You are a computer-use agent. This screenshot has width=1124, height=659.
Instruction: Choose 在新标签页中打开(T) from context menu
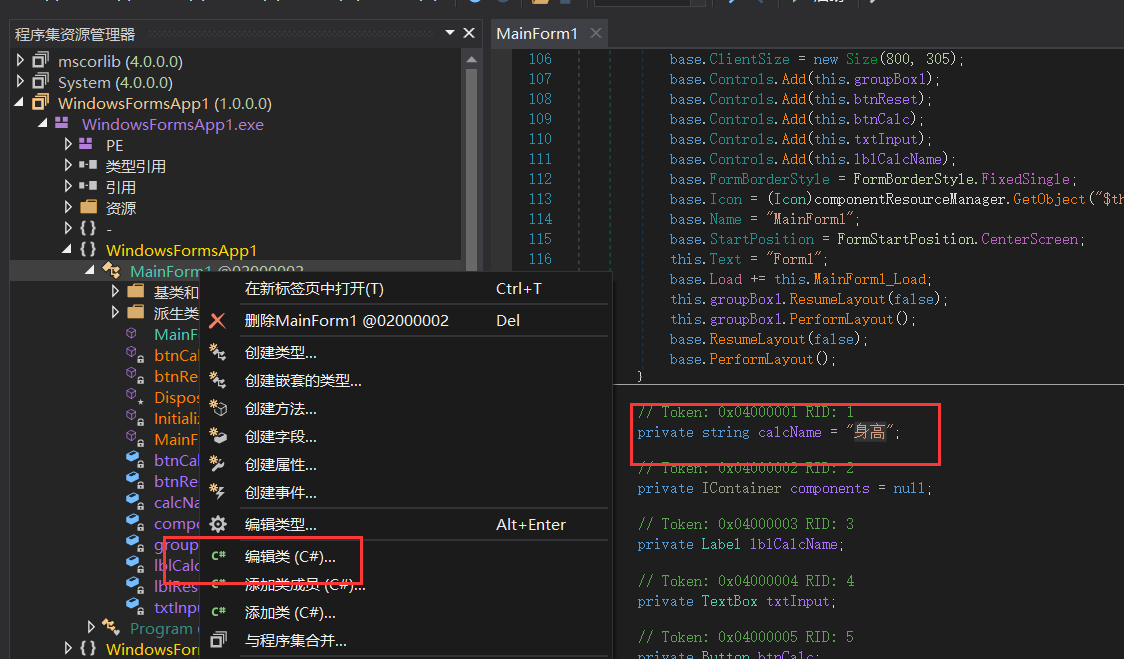point(314,289)
